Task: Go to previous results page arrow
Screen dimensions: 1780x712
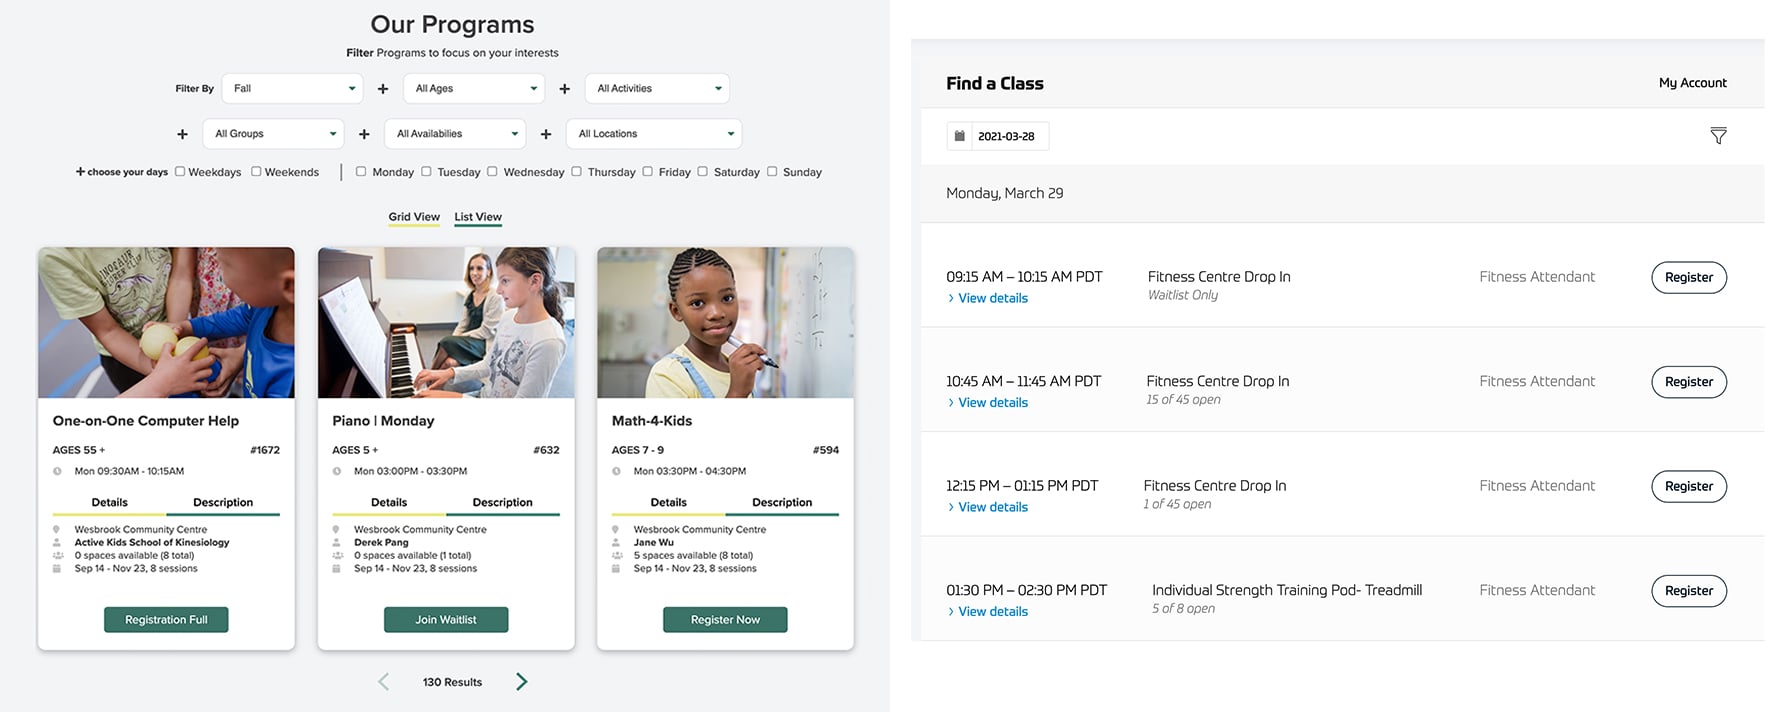Action: pos(384,682)
